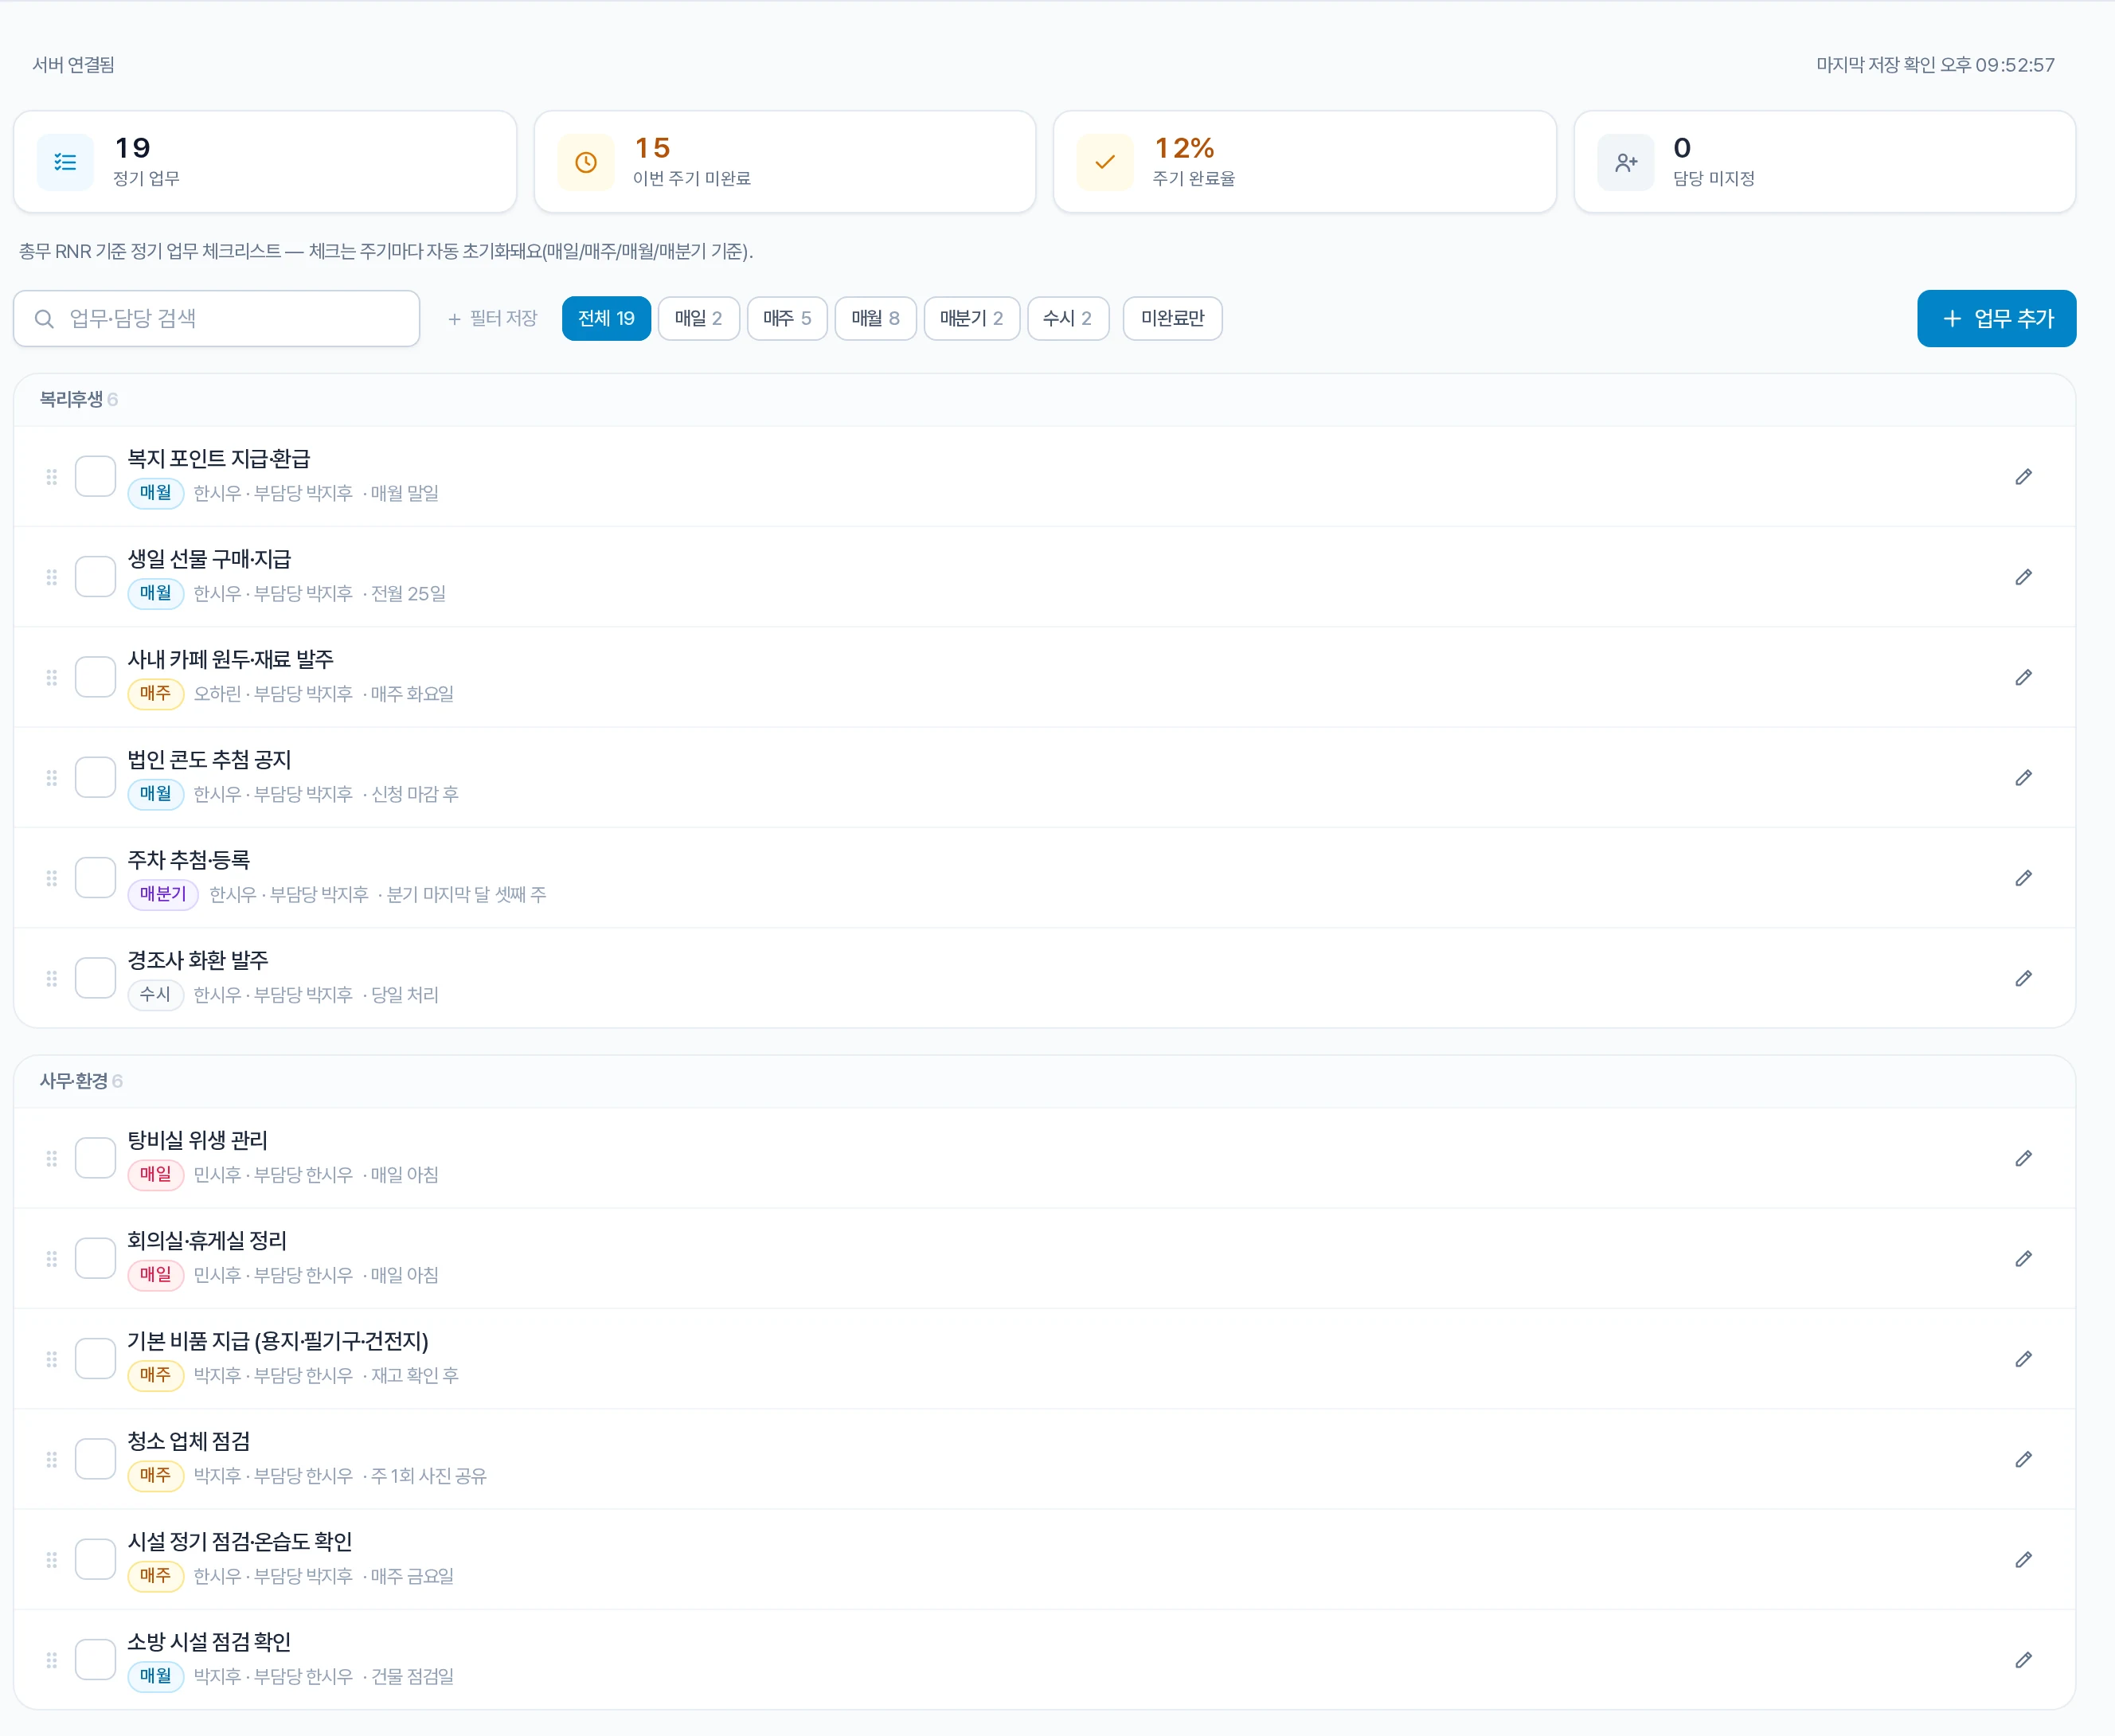2115x1736 pixels.
Task: Click drag handle beside 탕비실 위생 관리
Action: (x=52, y=1158)
